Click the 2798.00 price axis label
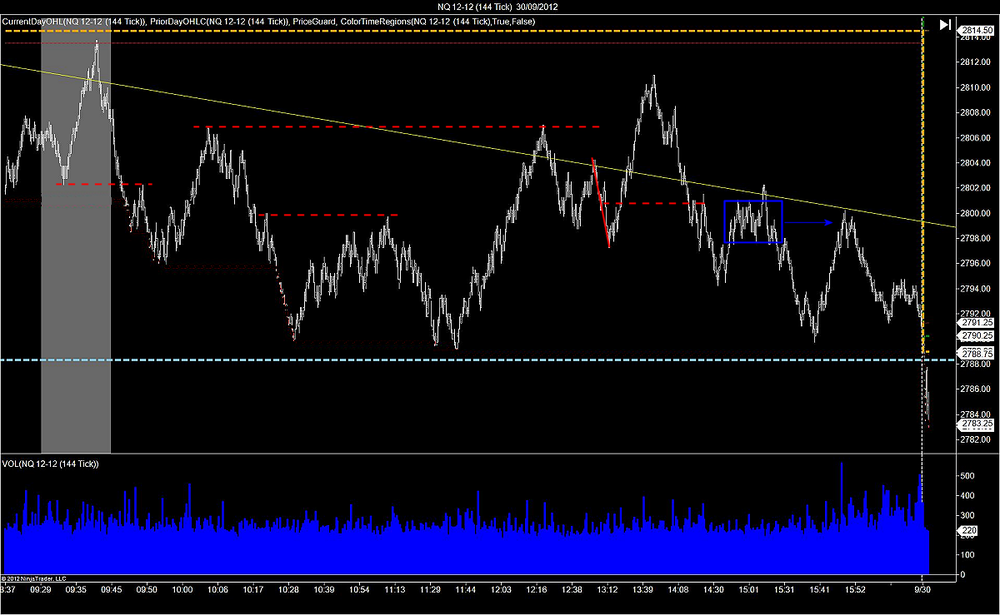This screenshot has width=1000, height=615. click(x=975, y=238)
